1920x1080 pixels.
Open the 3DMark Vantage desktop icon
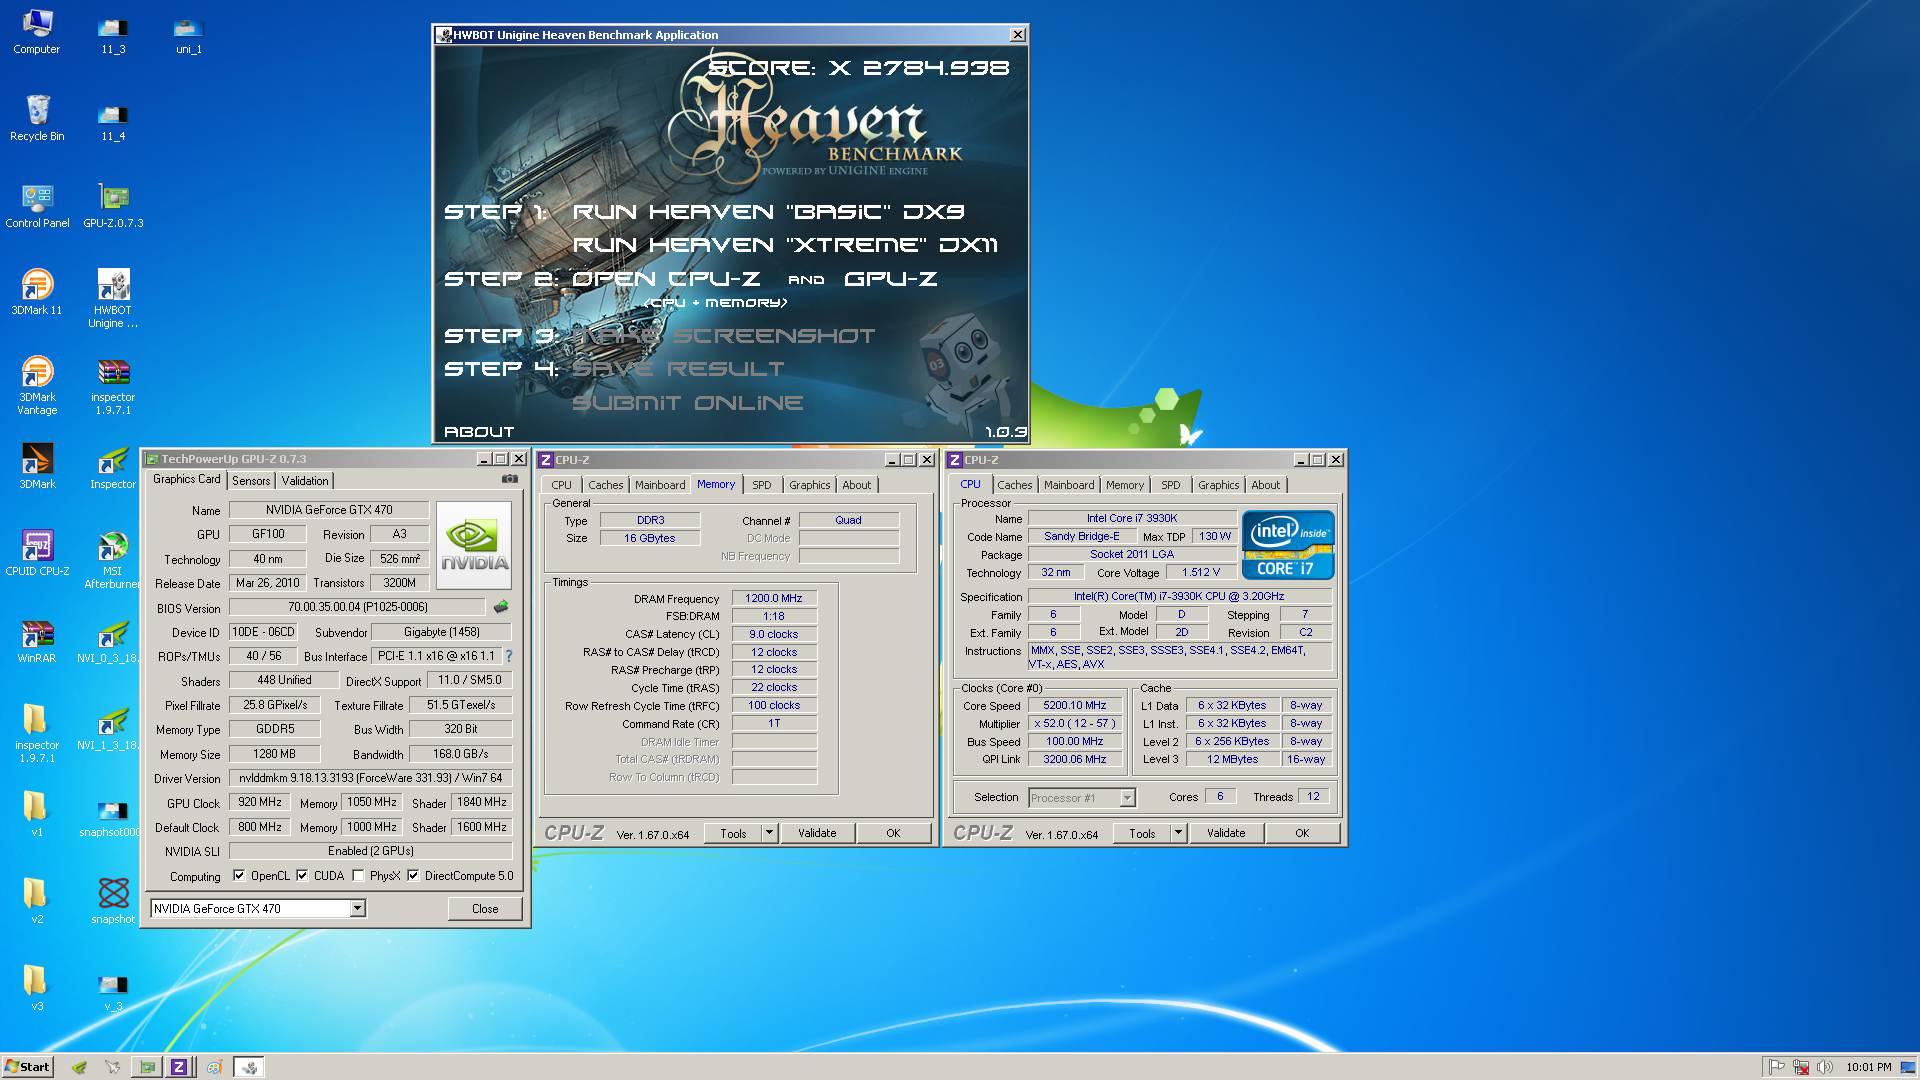point(37,385)
